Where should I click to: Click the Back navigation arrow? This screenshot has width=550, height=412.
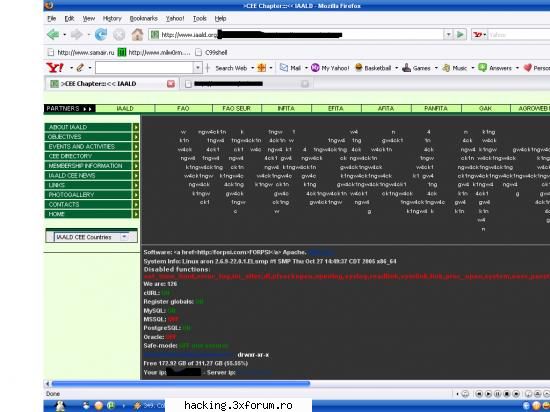click(53, 34)
